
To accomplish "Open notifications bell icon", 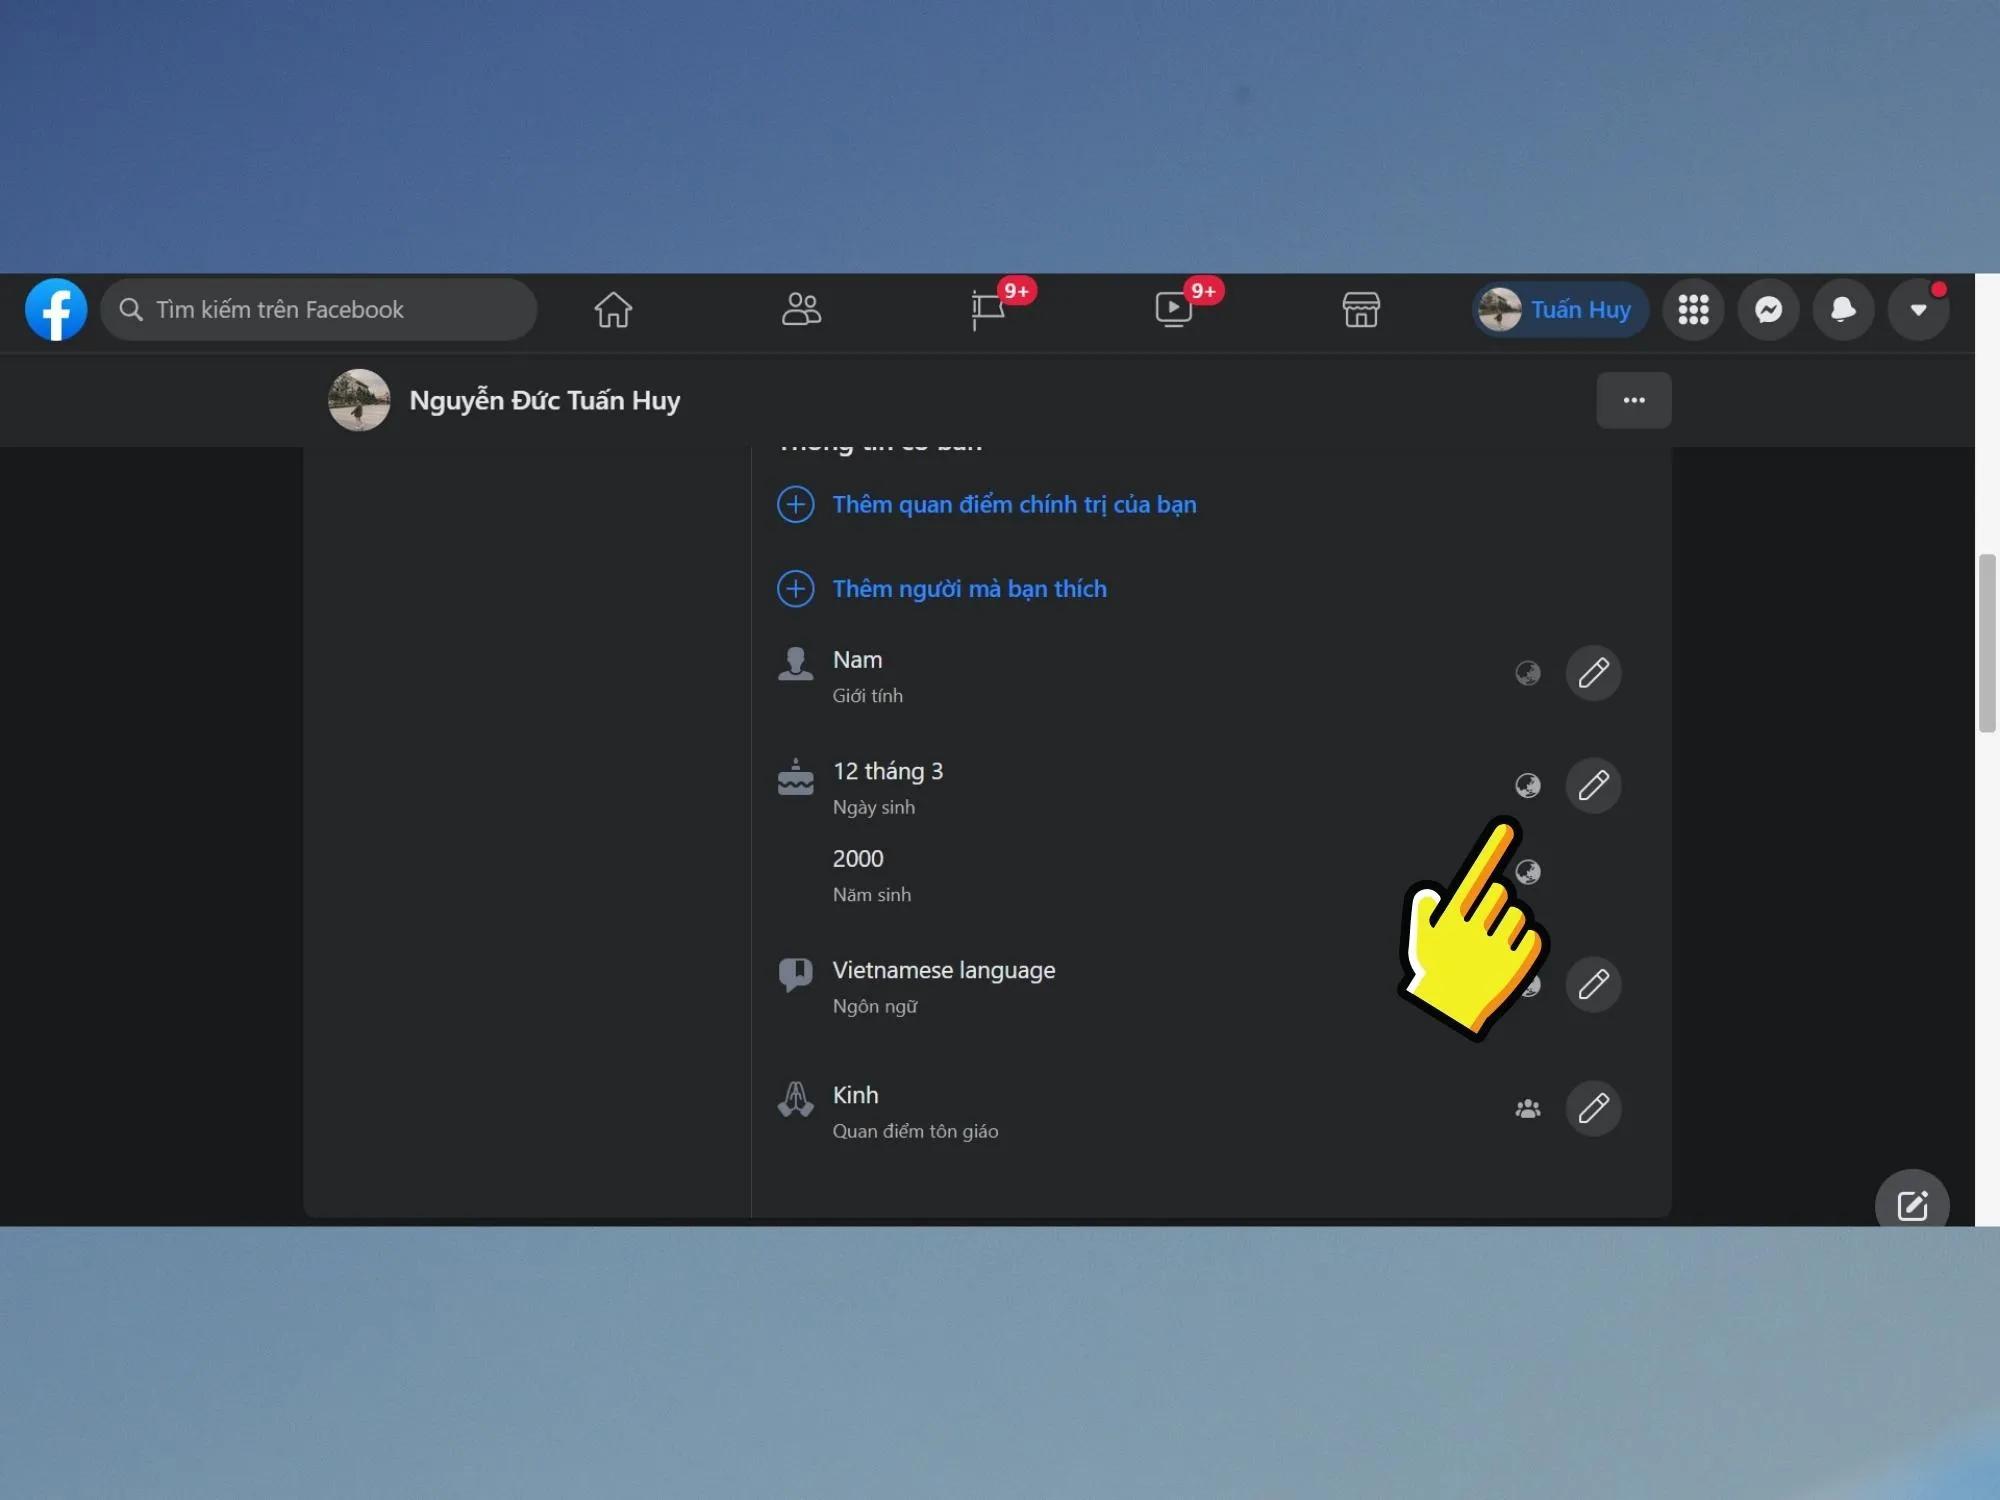I will point(1843,309).
